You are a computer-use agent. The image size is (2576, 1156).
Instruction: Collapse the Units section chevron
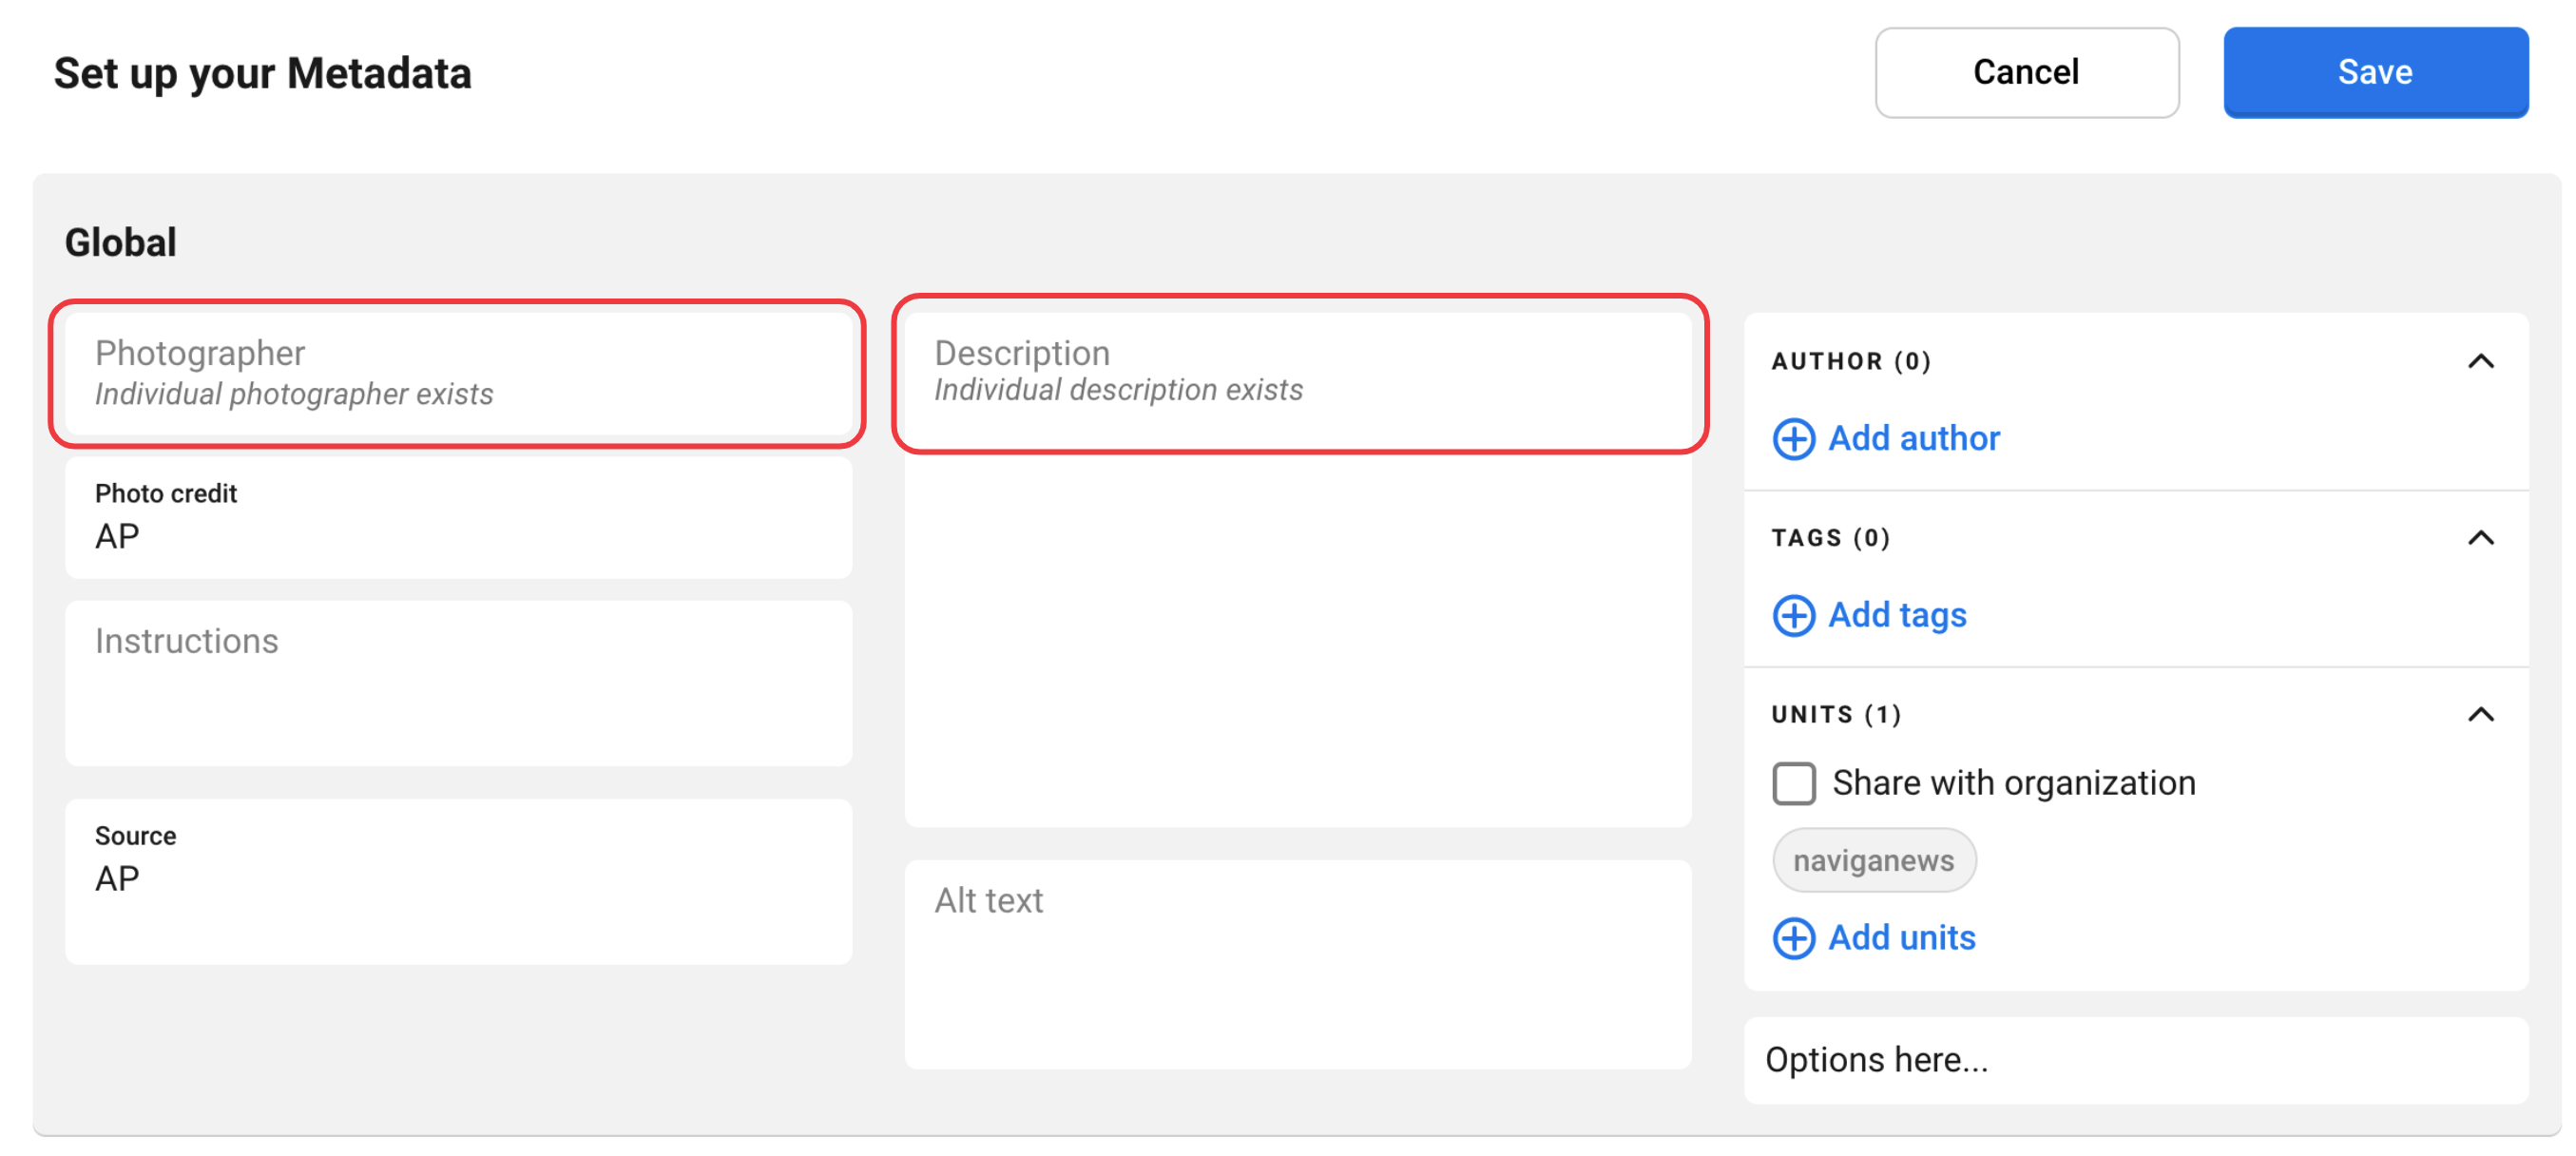2480,714
